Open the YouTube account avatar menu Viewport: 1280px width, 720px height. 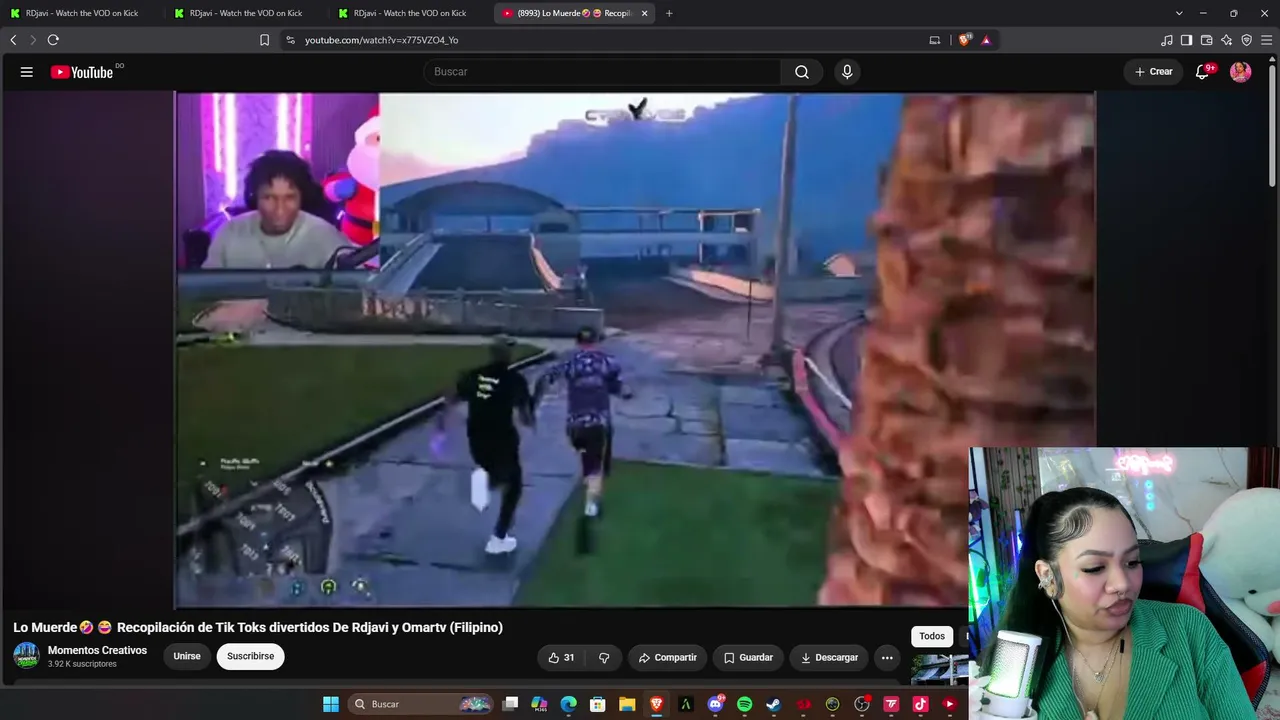1241,72
